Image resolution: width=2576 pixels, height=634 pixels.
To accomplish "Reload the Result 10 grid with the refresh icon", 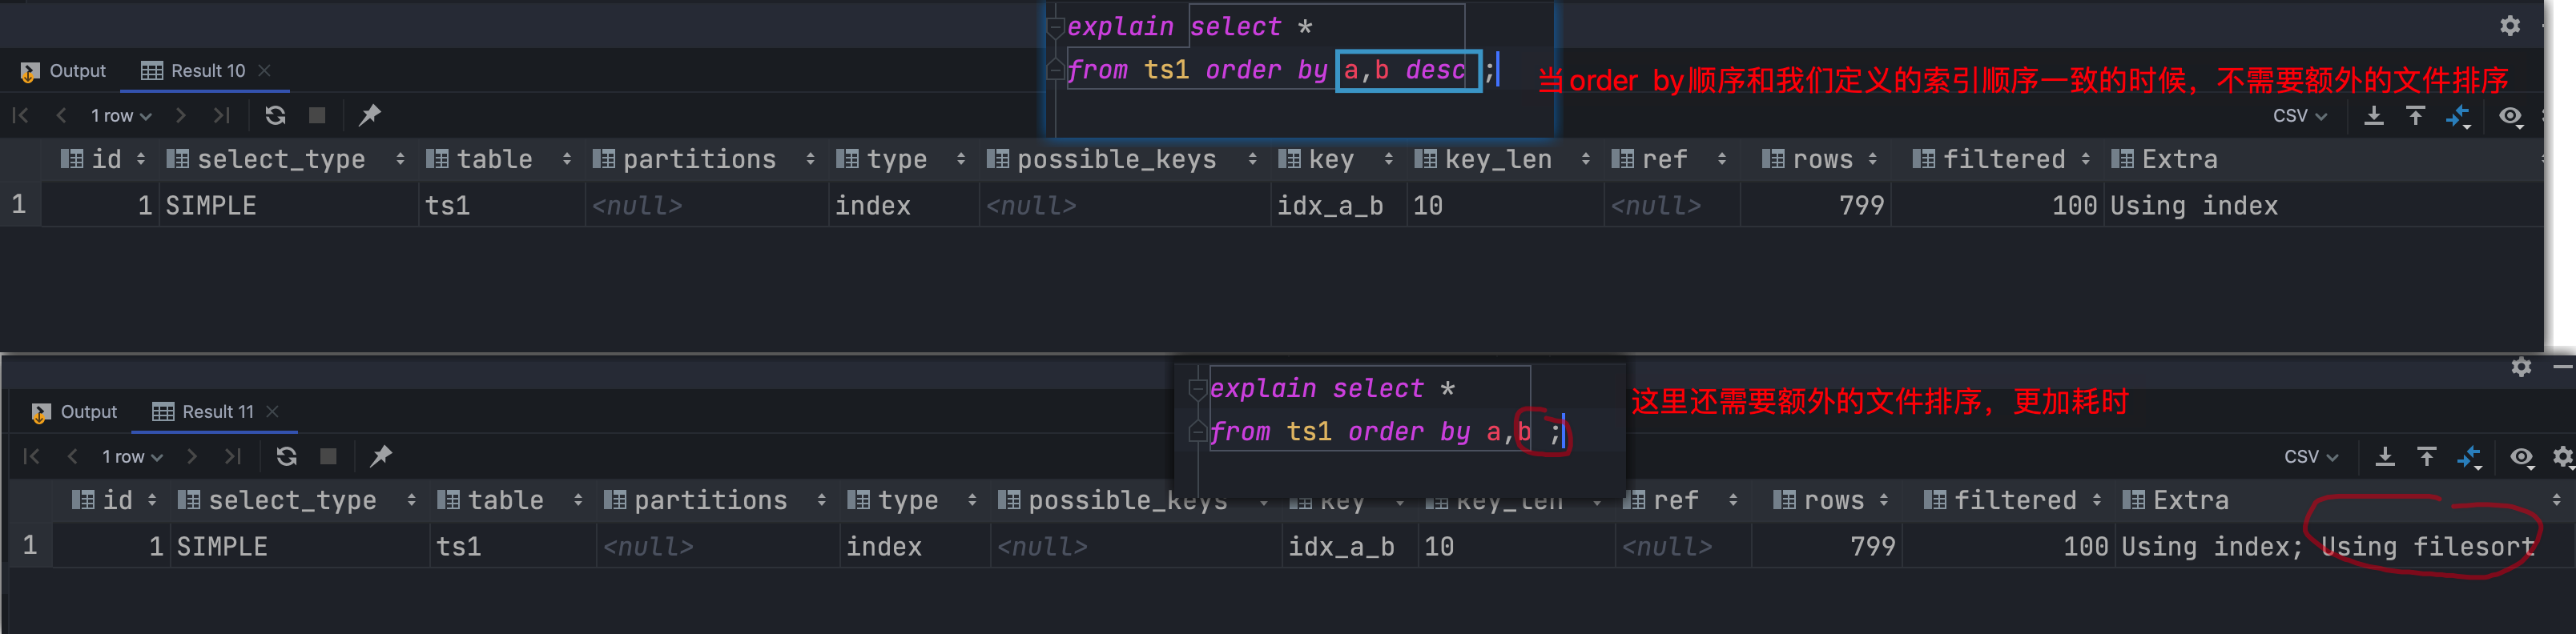I will 275,116.
